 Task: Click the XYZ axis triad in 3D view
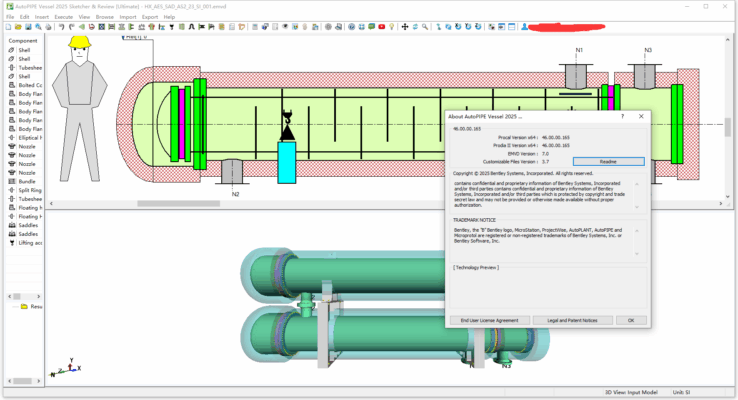click(65, 367)
